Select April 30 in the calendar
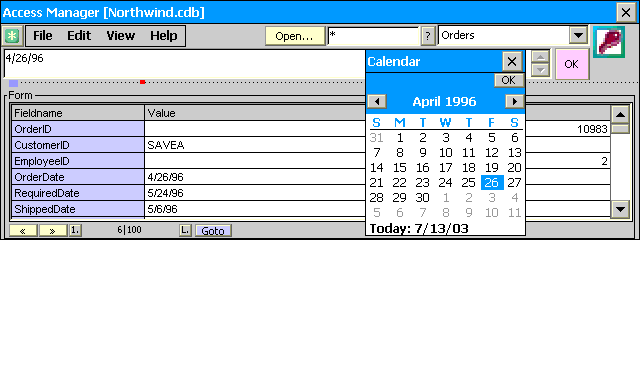640x365 pixels. (x=422, y=198)
